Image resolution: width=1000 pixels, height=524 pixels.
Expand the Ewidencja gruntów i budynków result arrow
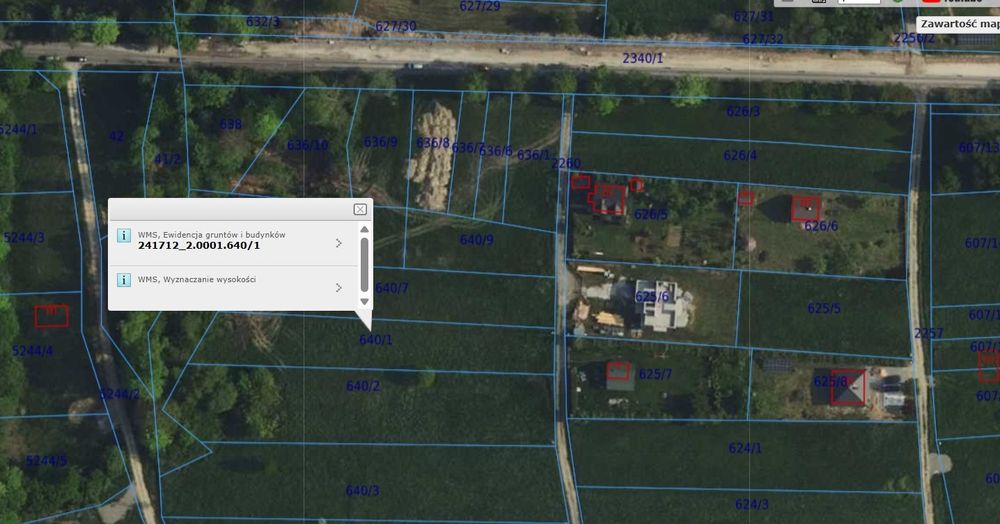click(x=339, y=243)
